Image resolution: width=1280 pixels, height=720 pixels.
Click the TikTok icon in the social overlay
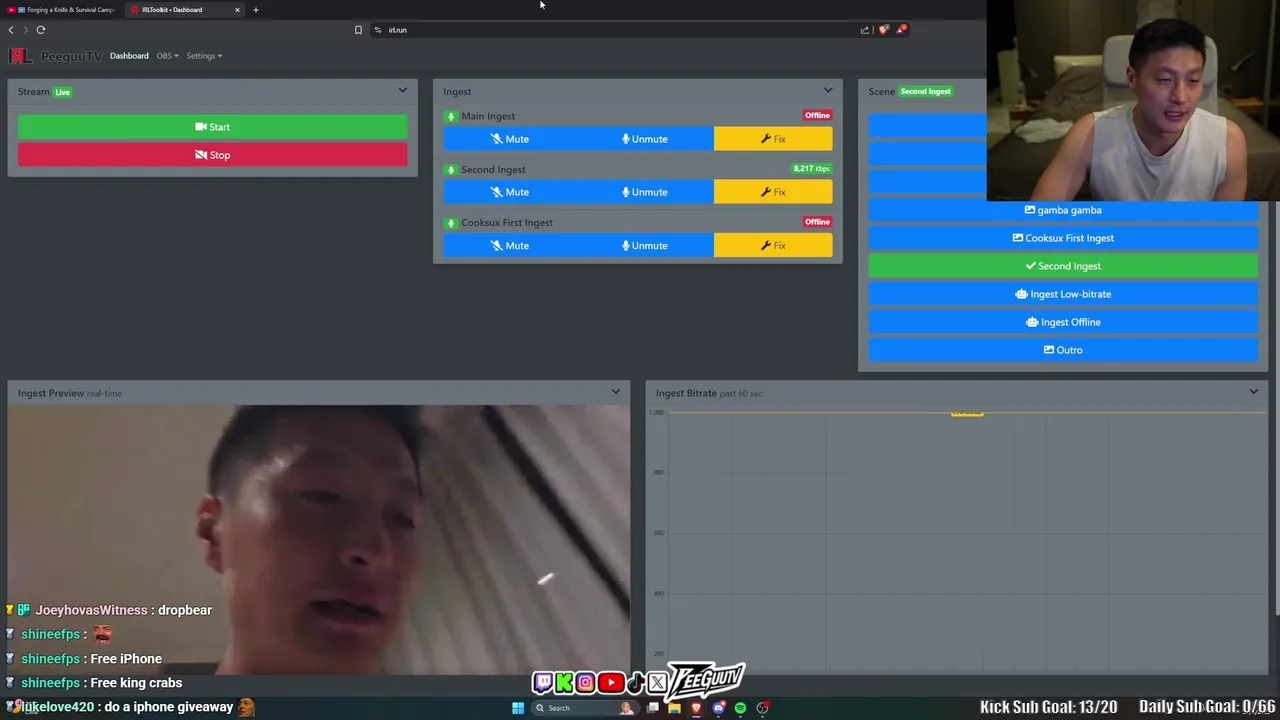pyautogui.click(x=635, y=683)
